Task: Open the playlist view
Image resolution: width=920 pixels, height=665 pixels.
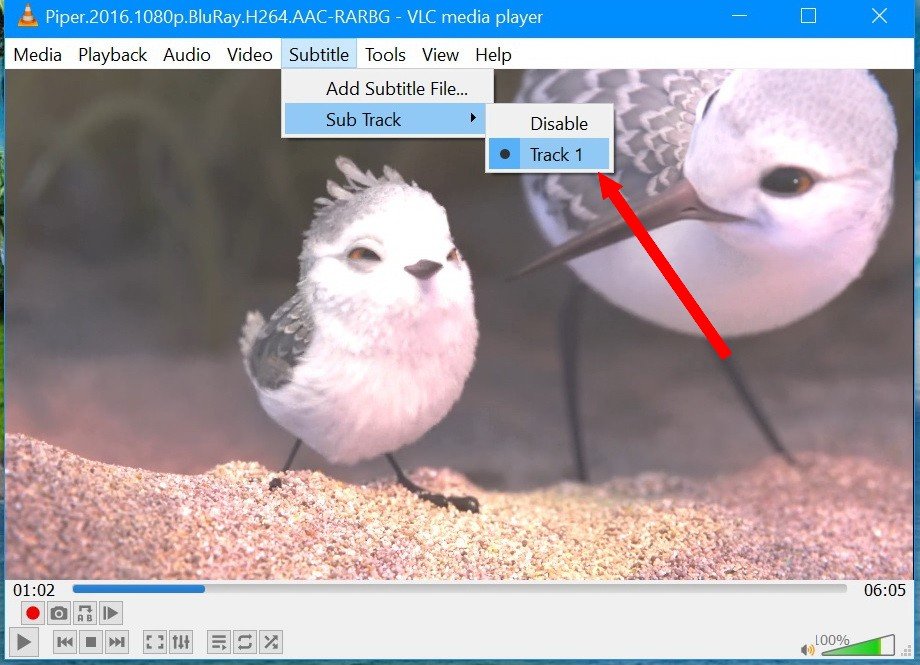Action: click(x=219, y=642)
